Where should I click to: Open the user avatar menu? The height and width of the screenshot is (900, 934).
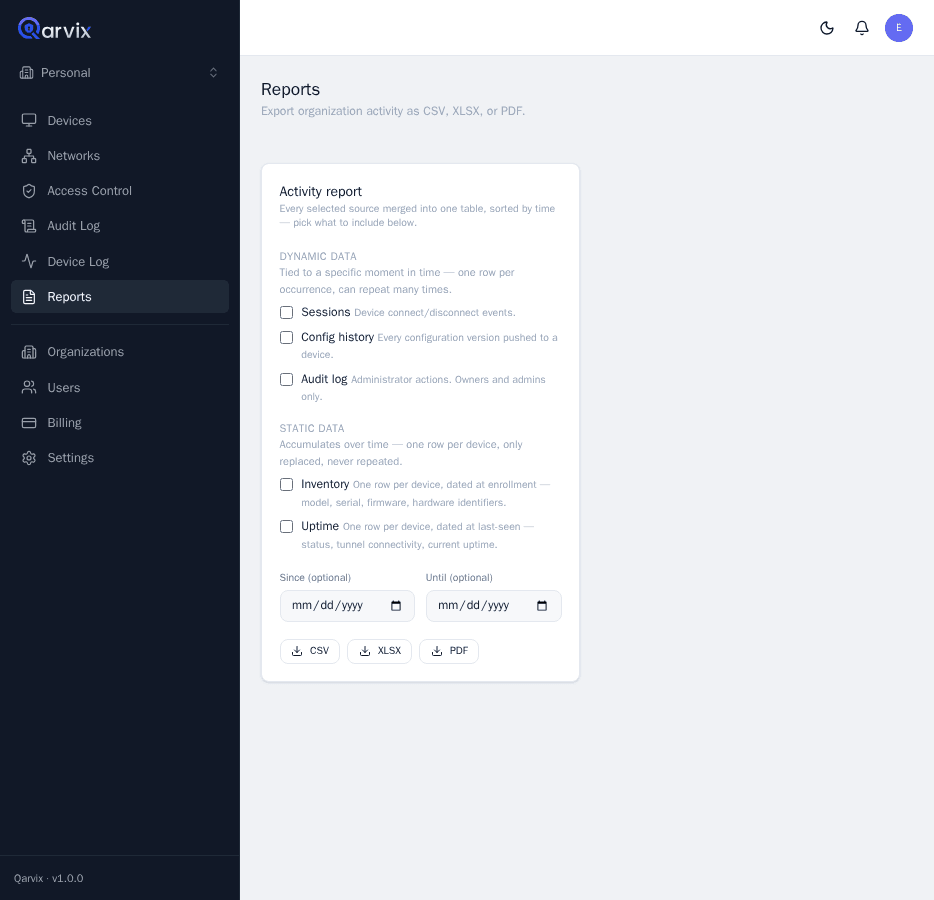pyautogui.click(x=899, y=28)
